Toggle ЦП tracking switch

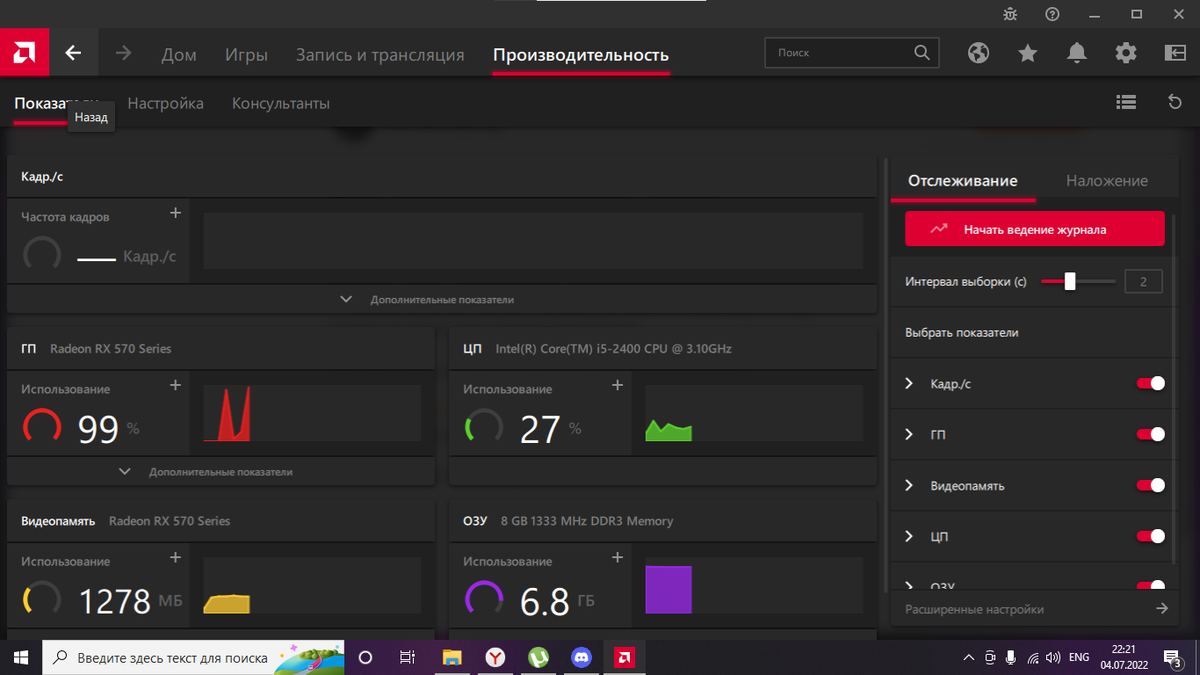[x=1151, y=536]
